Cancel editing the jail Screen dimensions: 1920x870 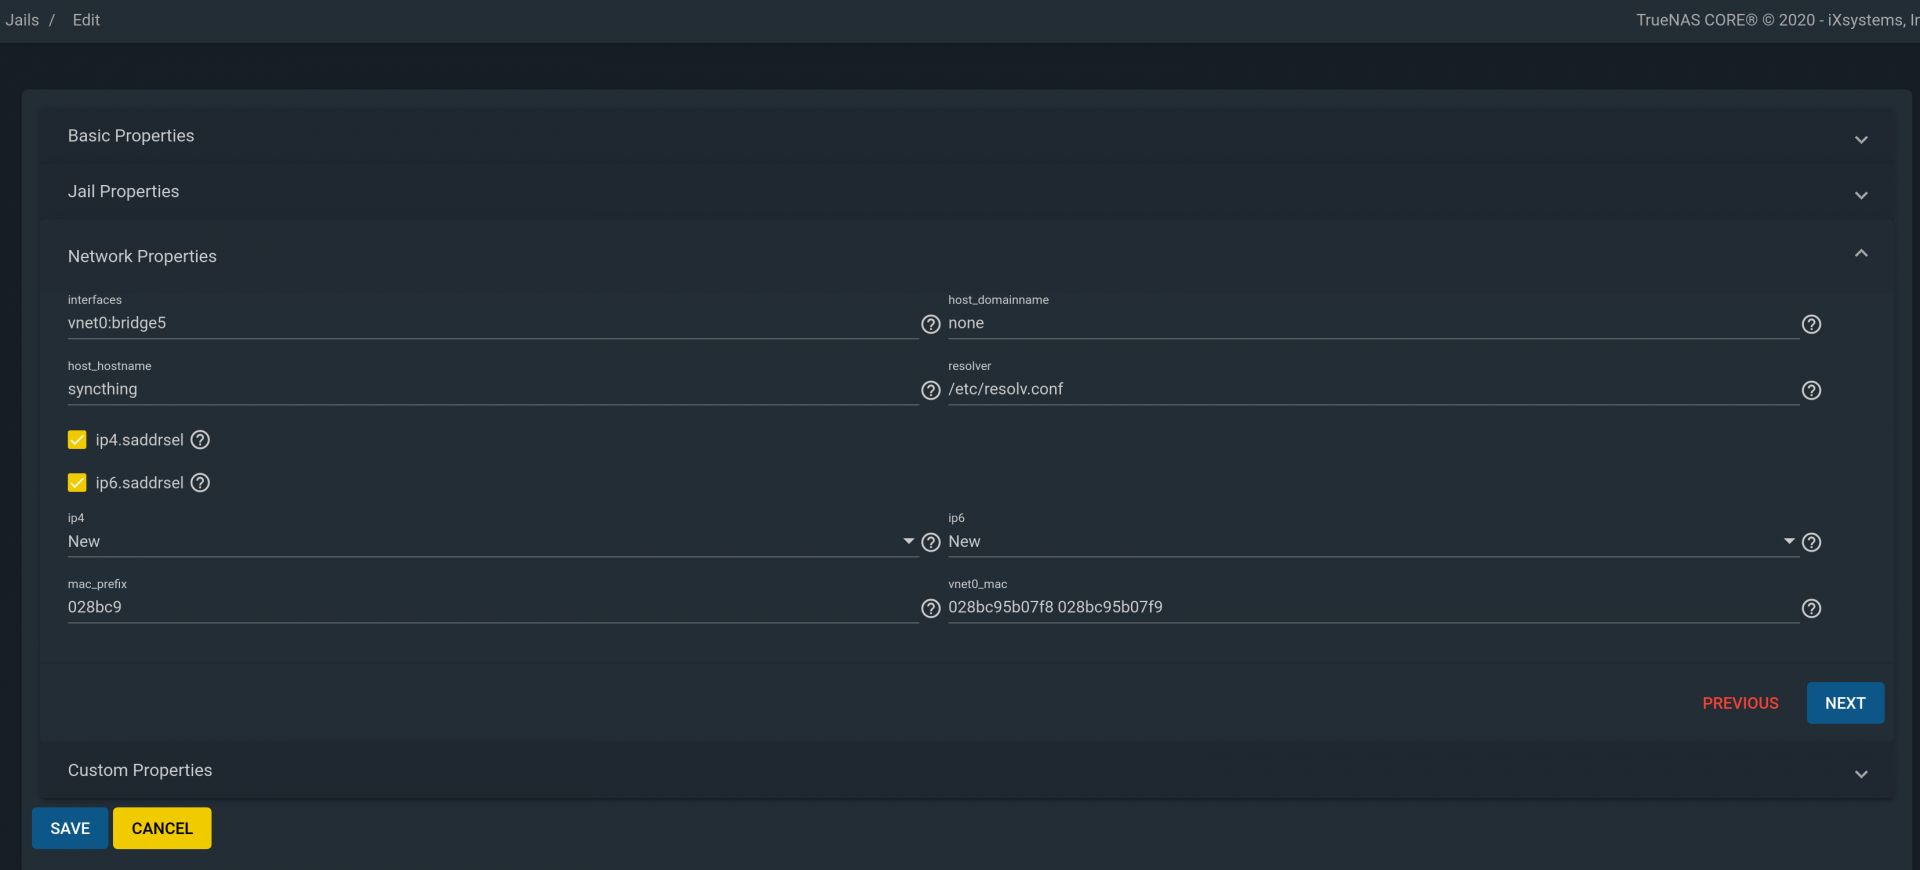(x=162, y=828)
